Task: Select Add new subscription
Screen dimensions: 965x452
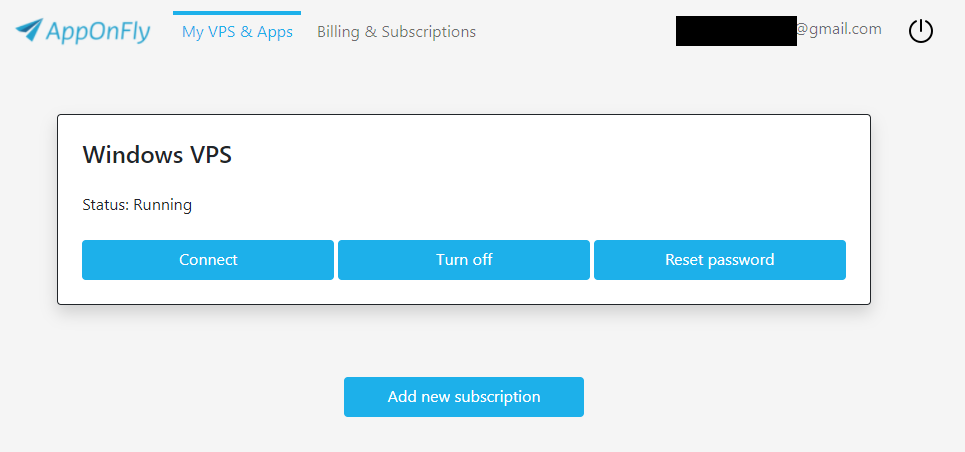Action: 463,397
